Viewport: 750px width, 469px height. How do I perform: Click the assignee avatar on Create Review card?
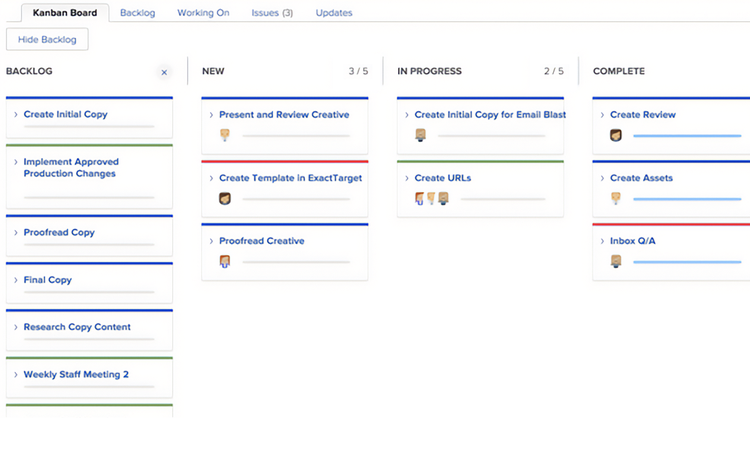[616, 135]
